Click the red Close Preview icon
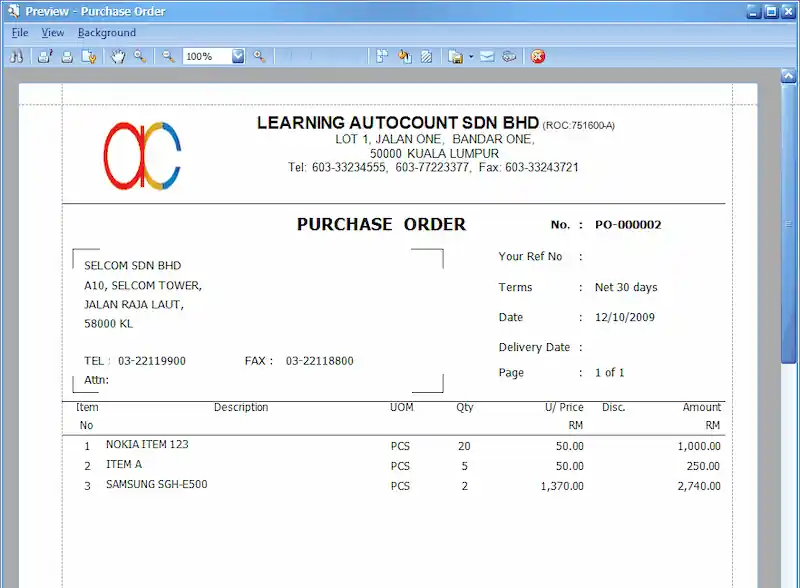Screen dimensions: 800x588 (538, 56)
